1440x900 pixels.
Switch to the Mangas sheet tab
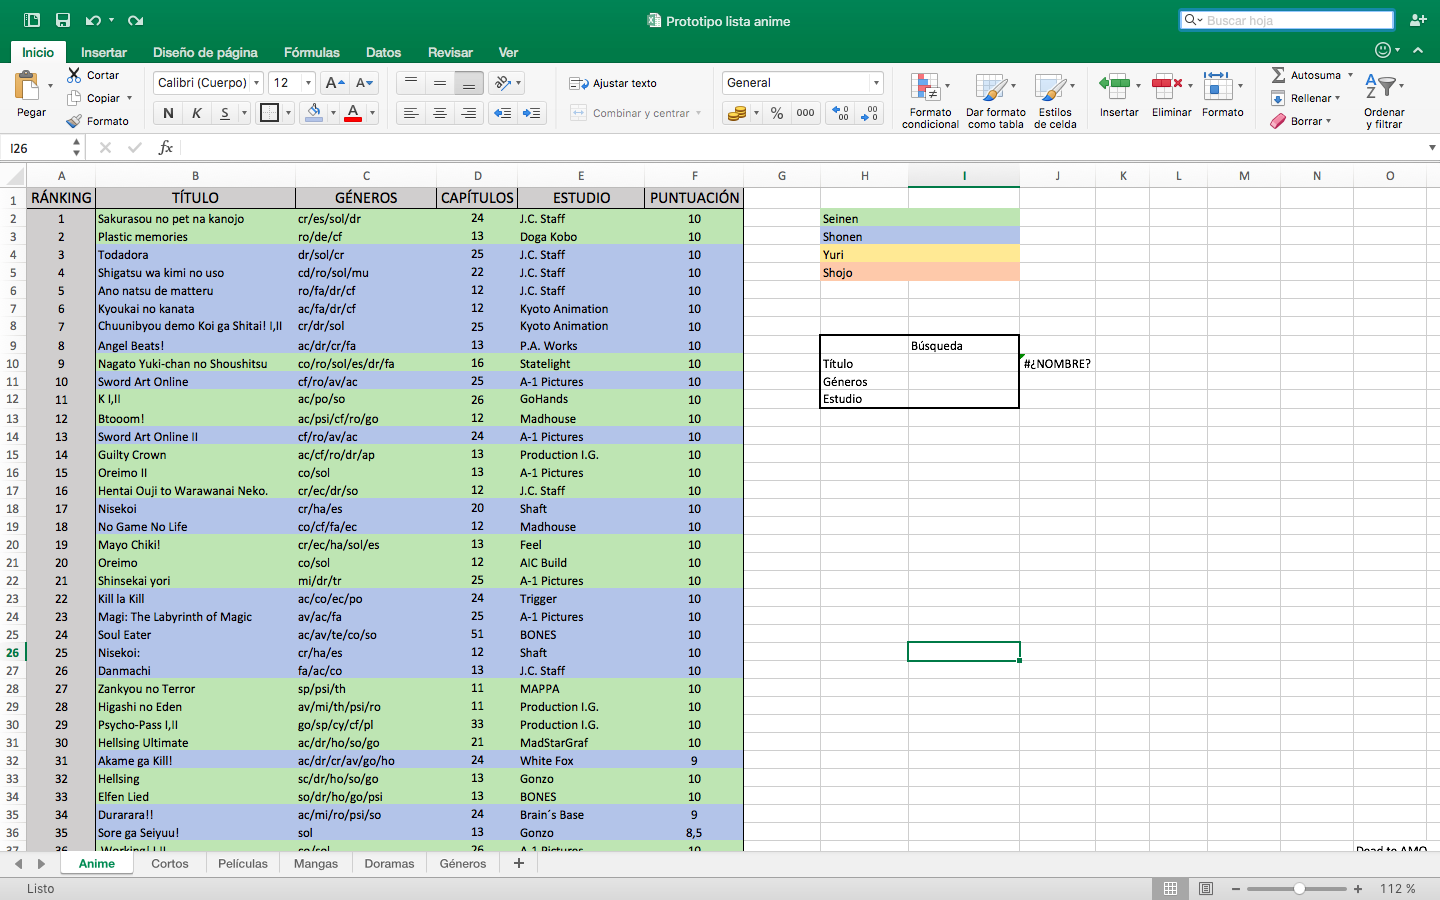316,863
